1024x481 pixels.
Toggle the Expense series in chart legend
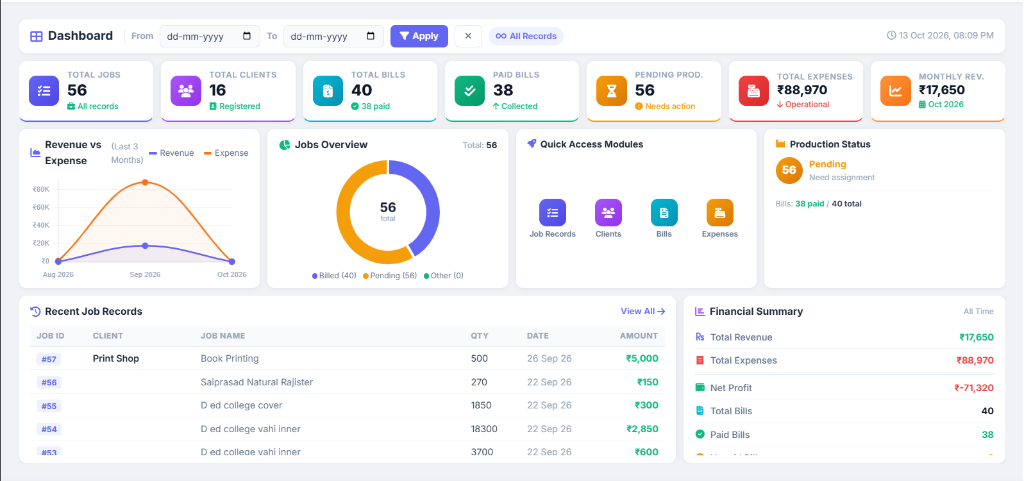tap(226, 153)
